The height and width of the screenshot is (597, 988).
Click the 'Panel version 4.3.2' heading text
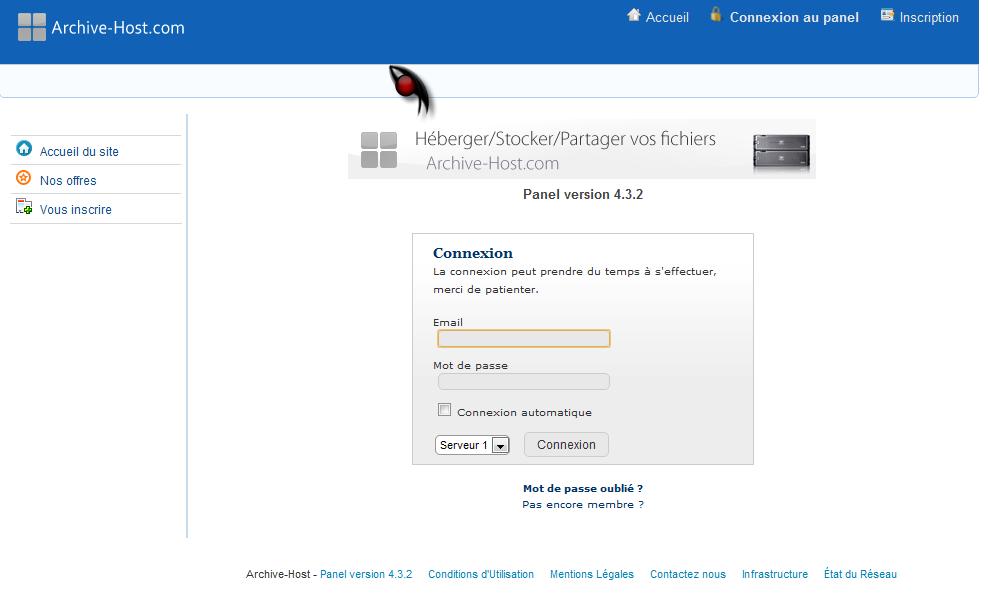click(583, 194)
